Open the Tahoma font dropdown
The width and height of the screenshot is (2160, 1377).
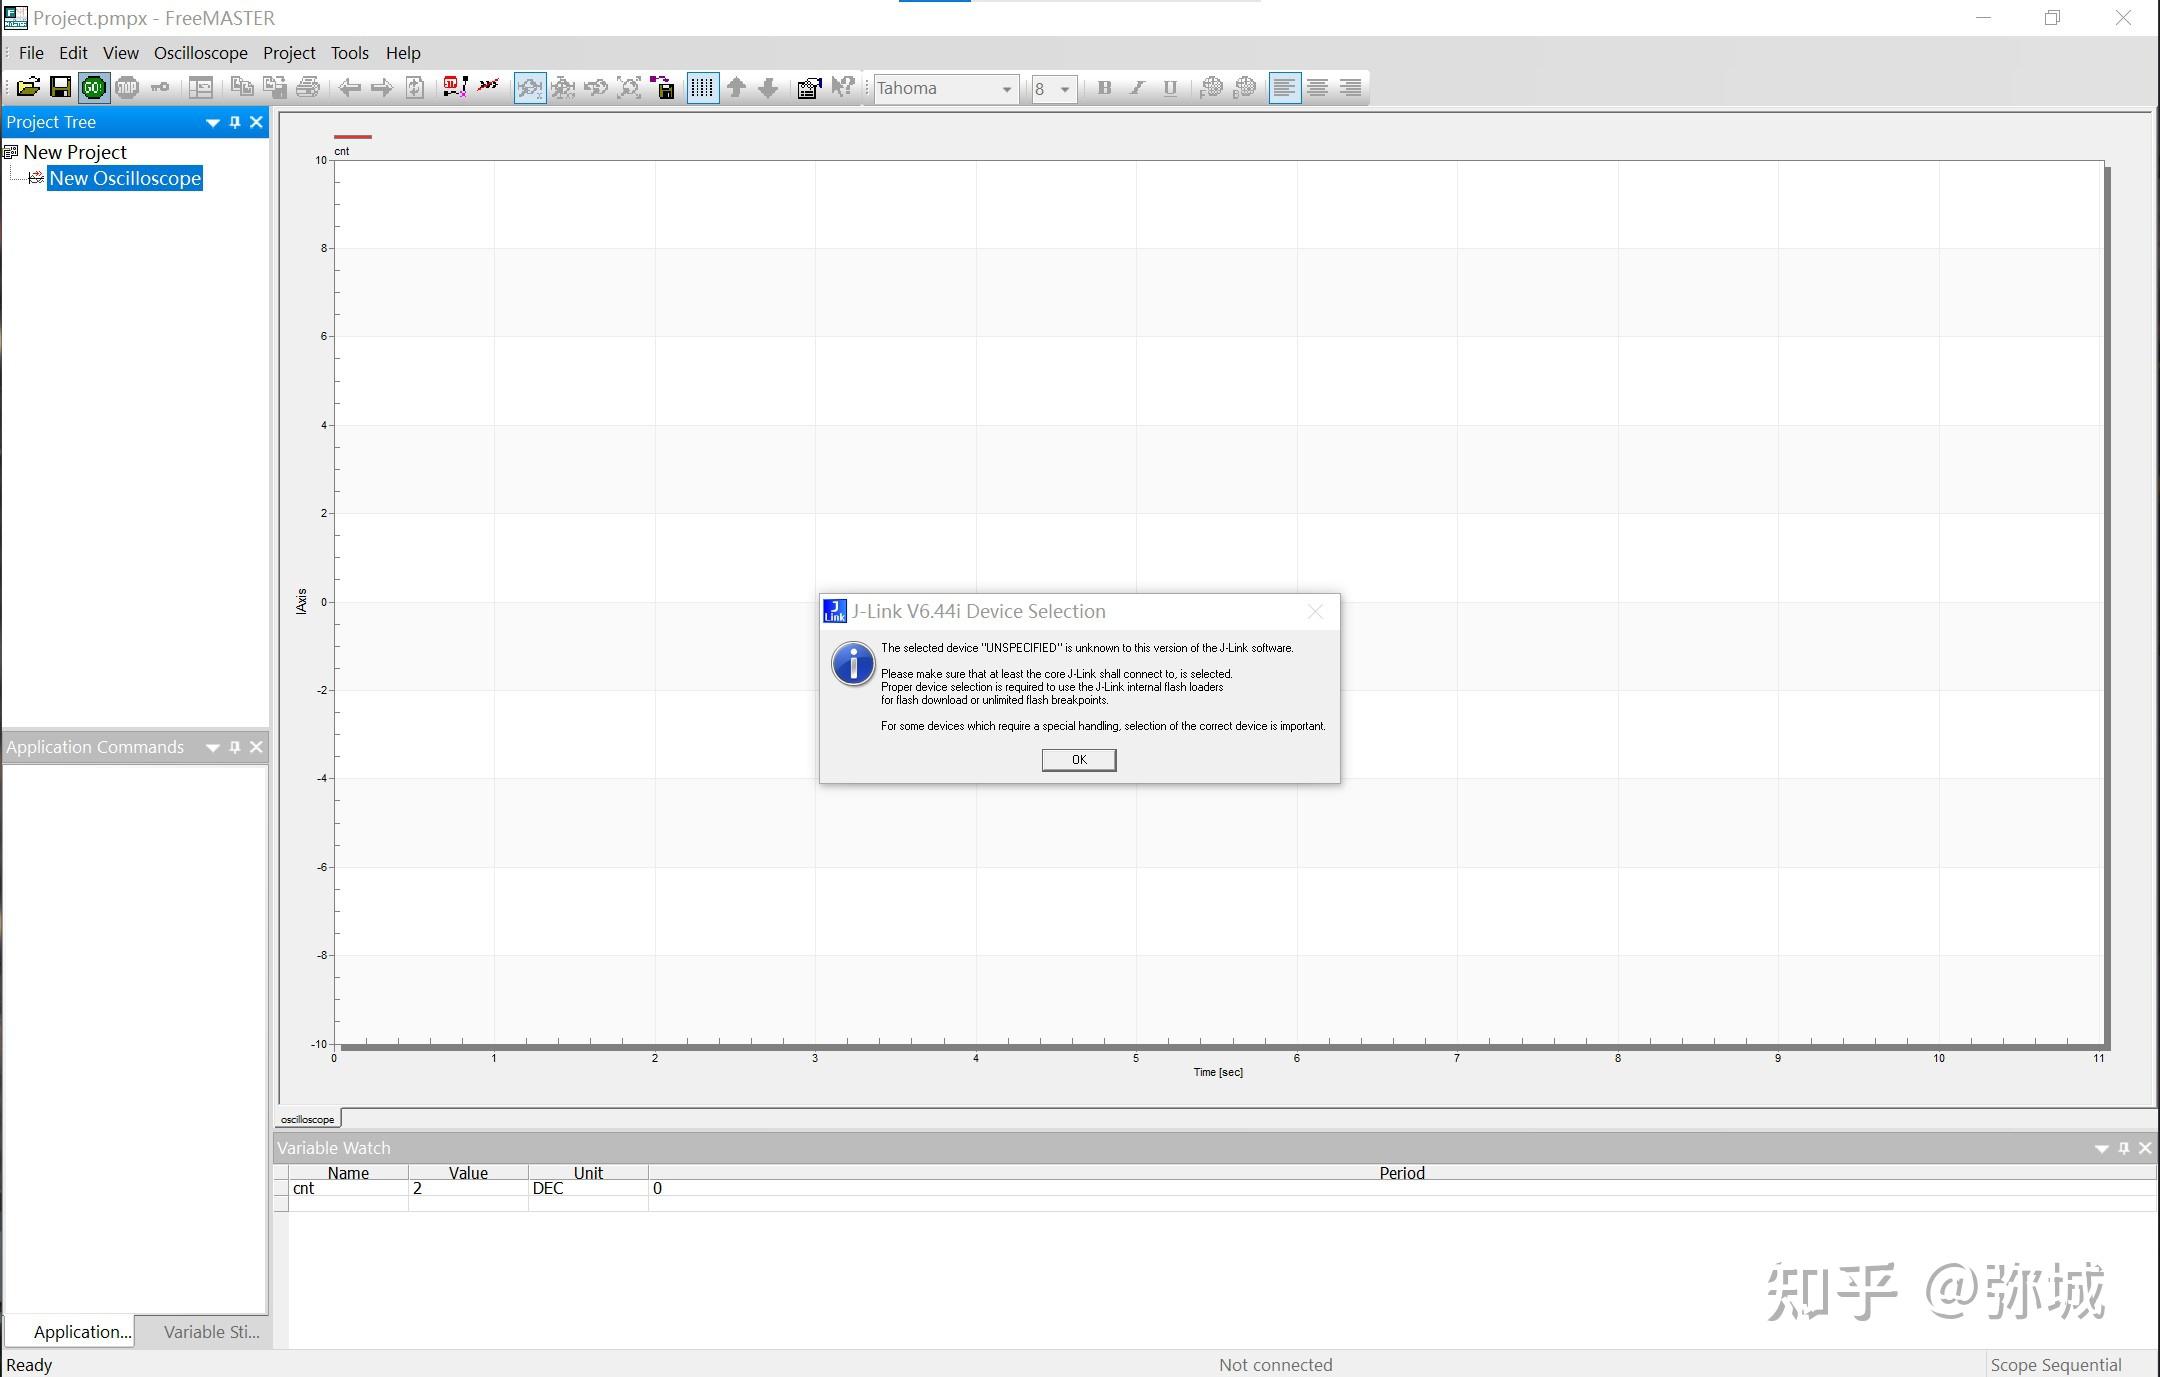click(1006, 89)
